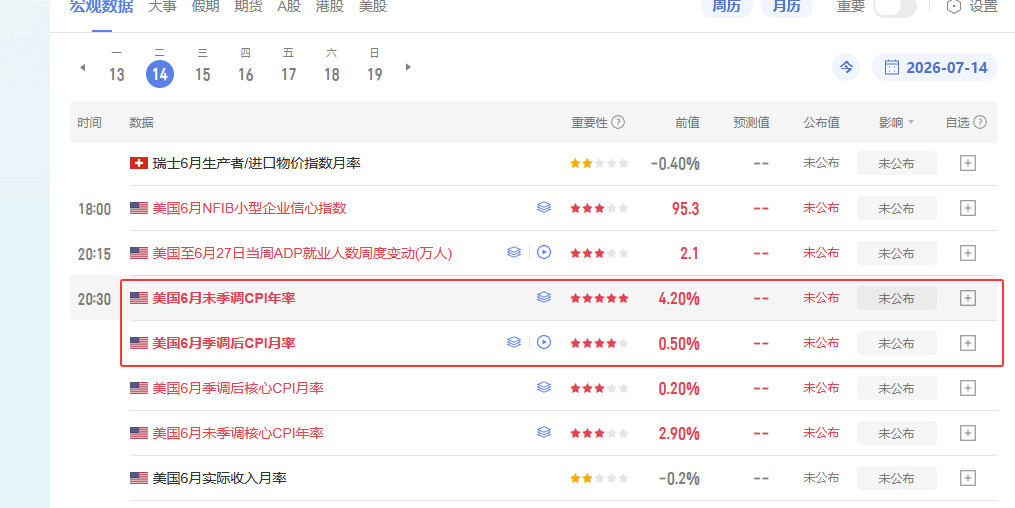Click the 自选 help question icon
The width and height of the screenshot is (1015, 508).
point(980,122)
